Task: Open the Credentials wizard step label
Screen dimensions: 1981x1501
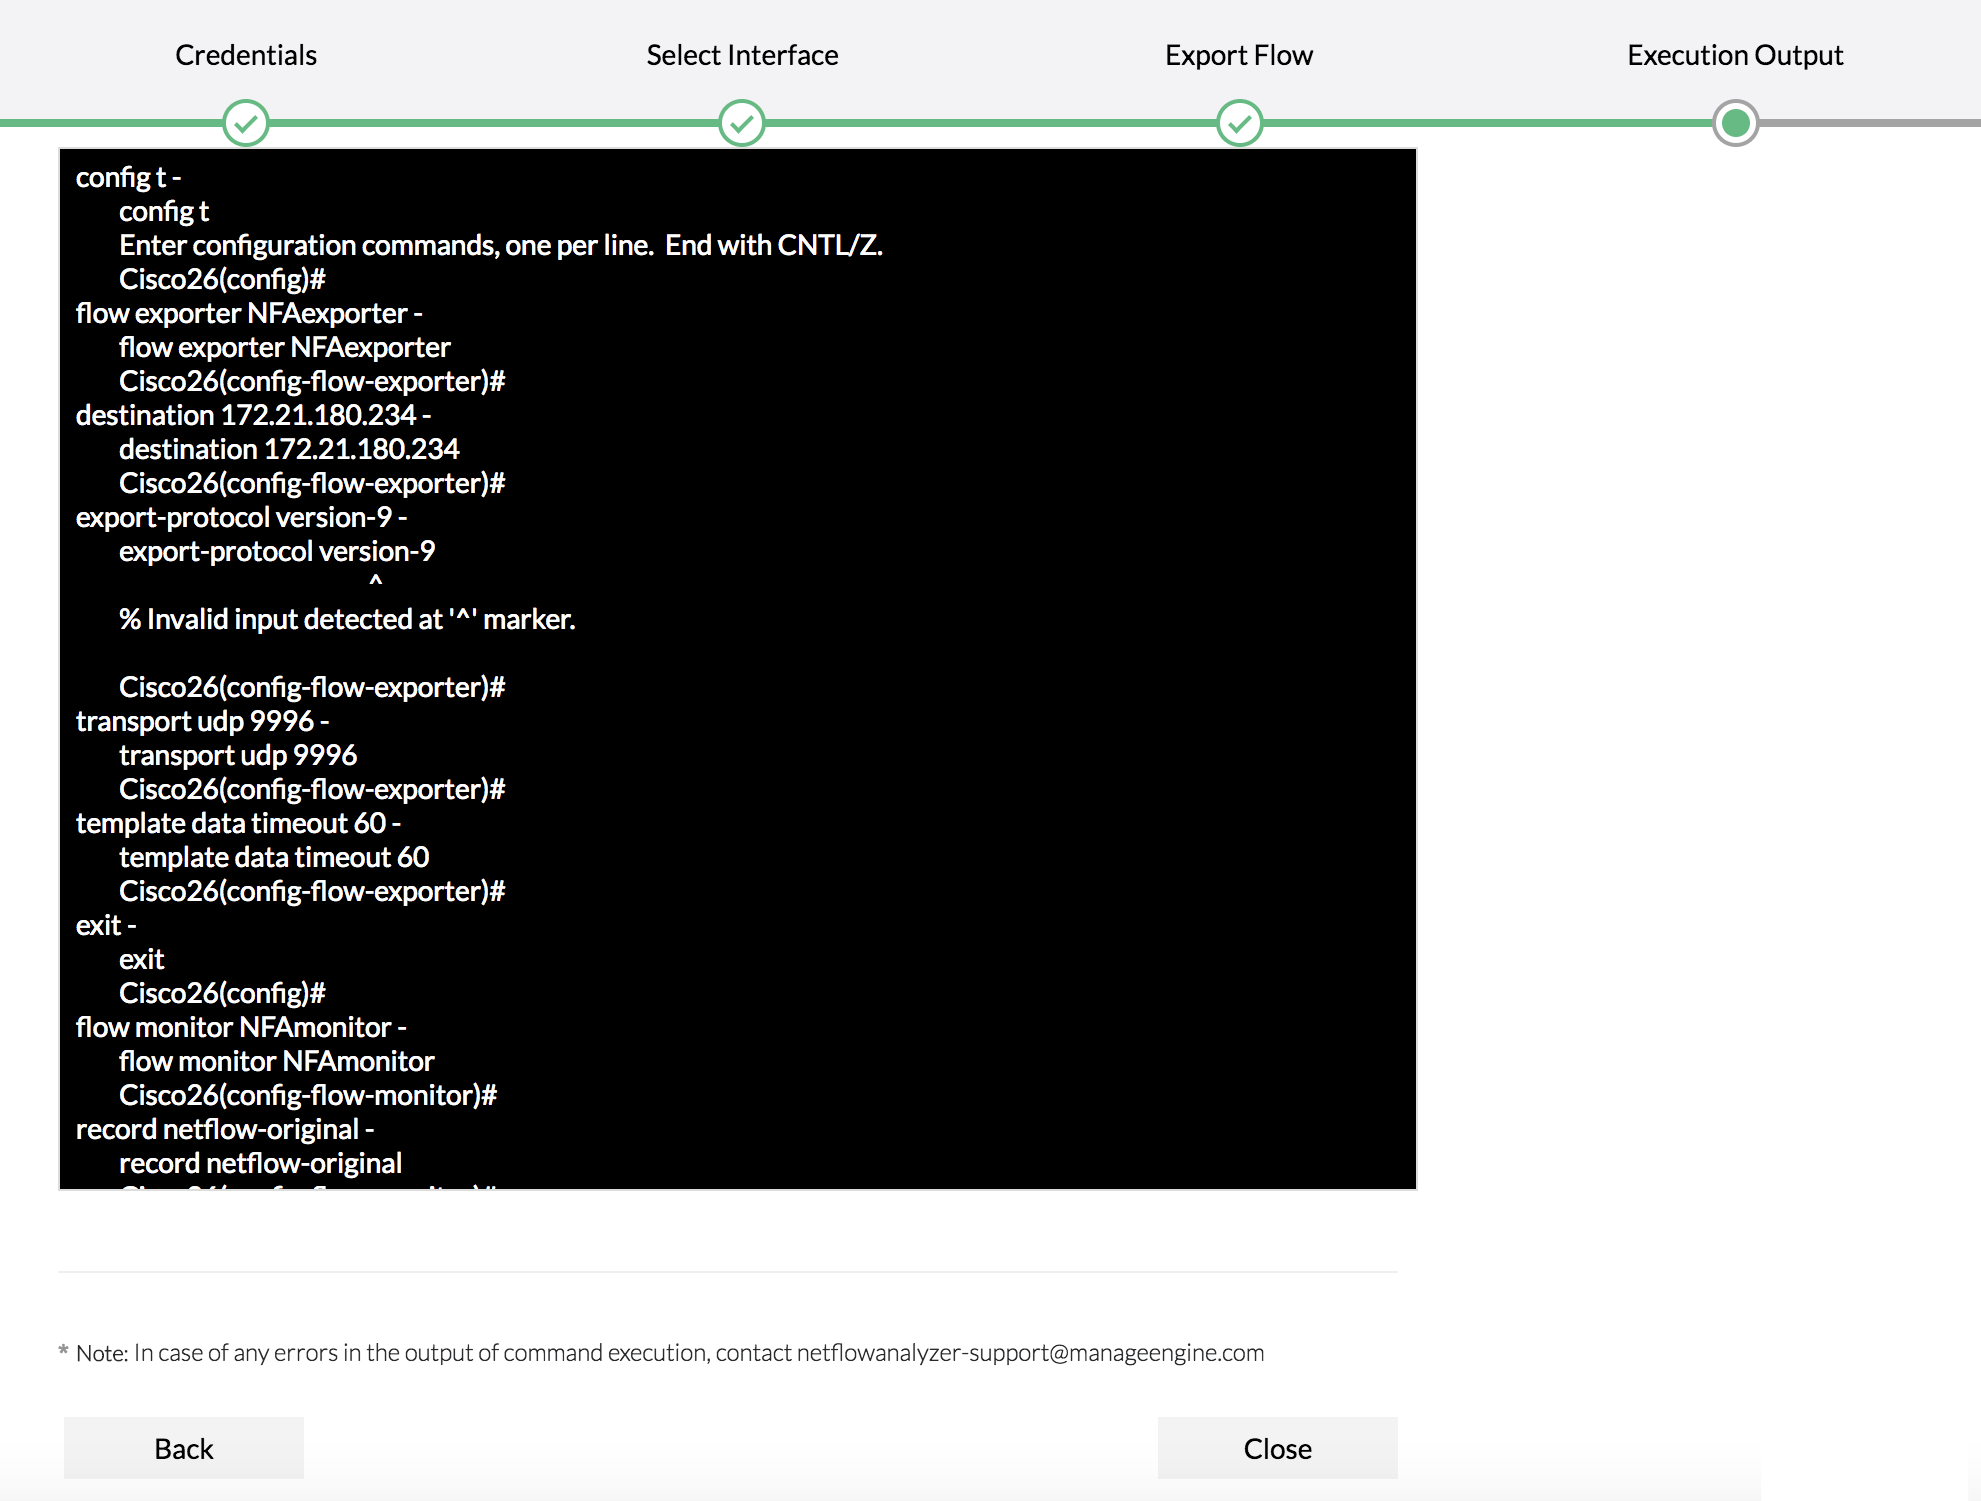Action: 246,55
